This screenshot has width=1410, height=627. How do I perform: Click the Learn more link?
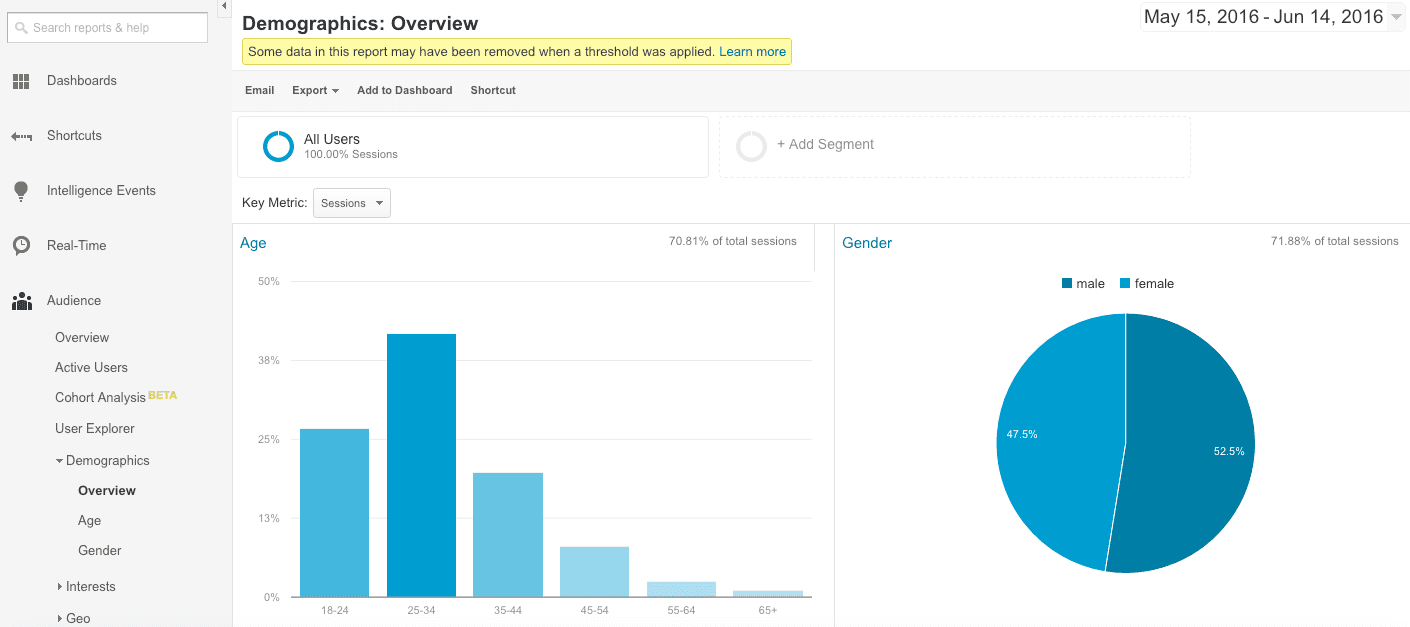pos(752,51)
